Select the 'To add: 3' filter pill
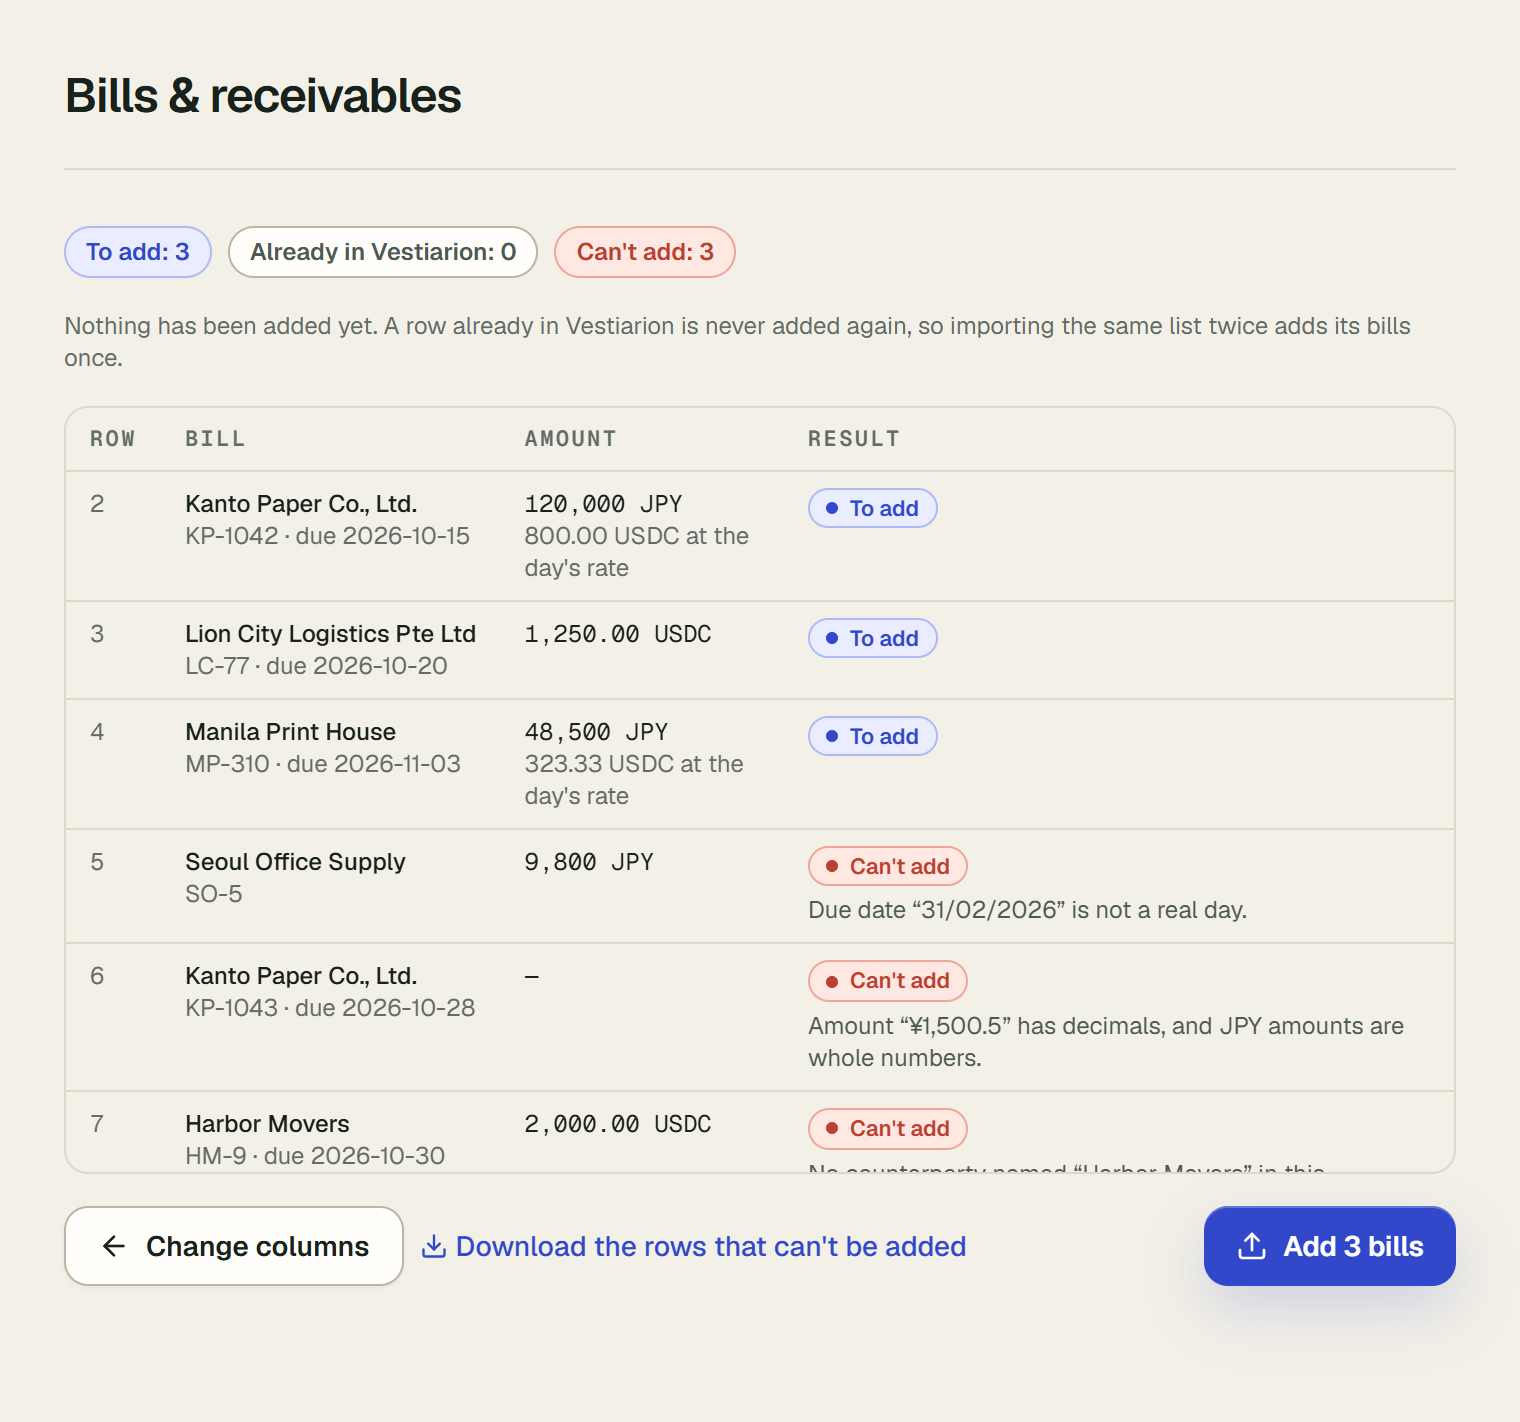 click(x=138, y=252)
